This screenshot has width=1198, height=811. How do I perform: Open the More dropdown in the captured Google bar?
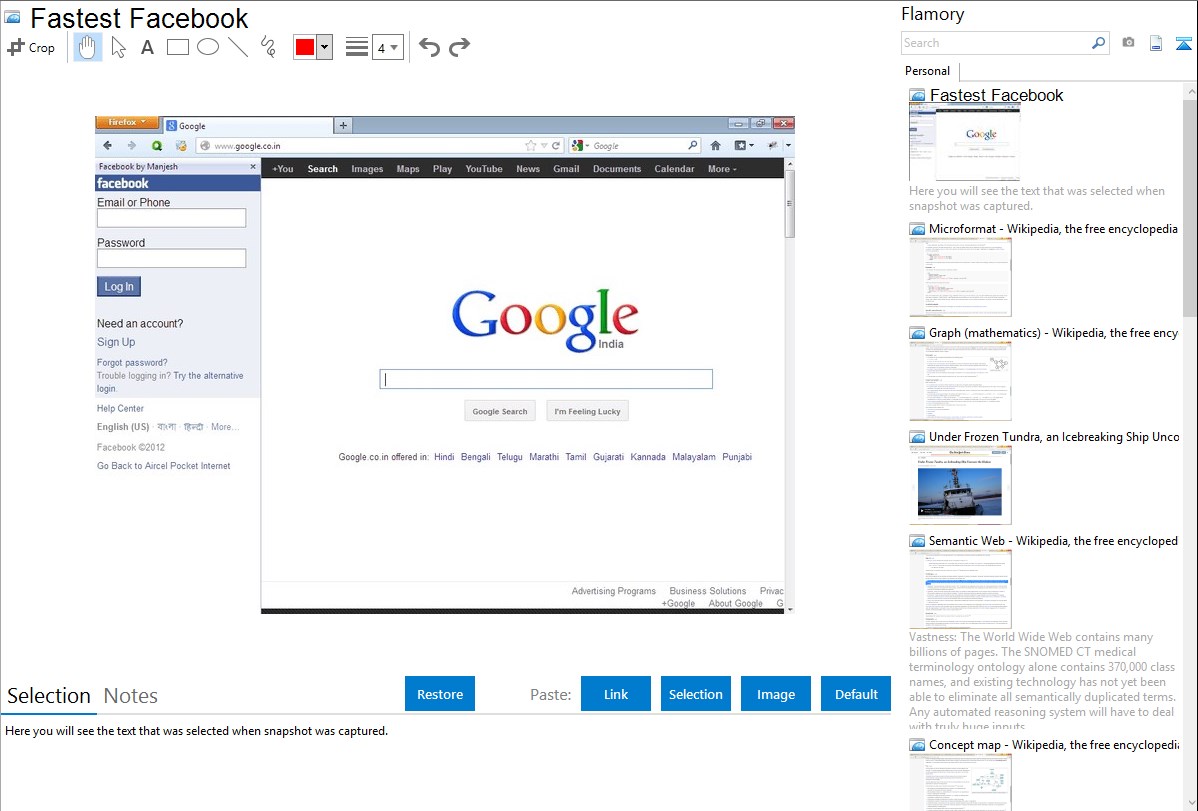[x=722, y=169]
